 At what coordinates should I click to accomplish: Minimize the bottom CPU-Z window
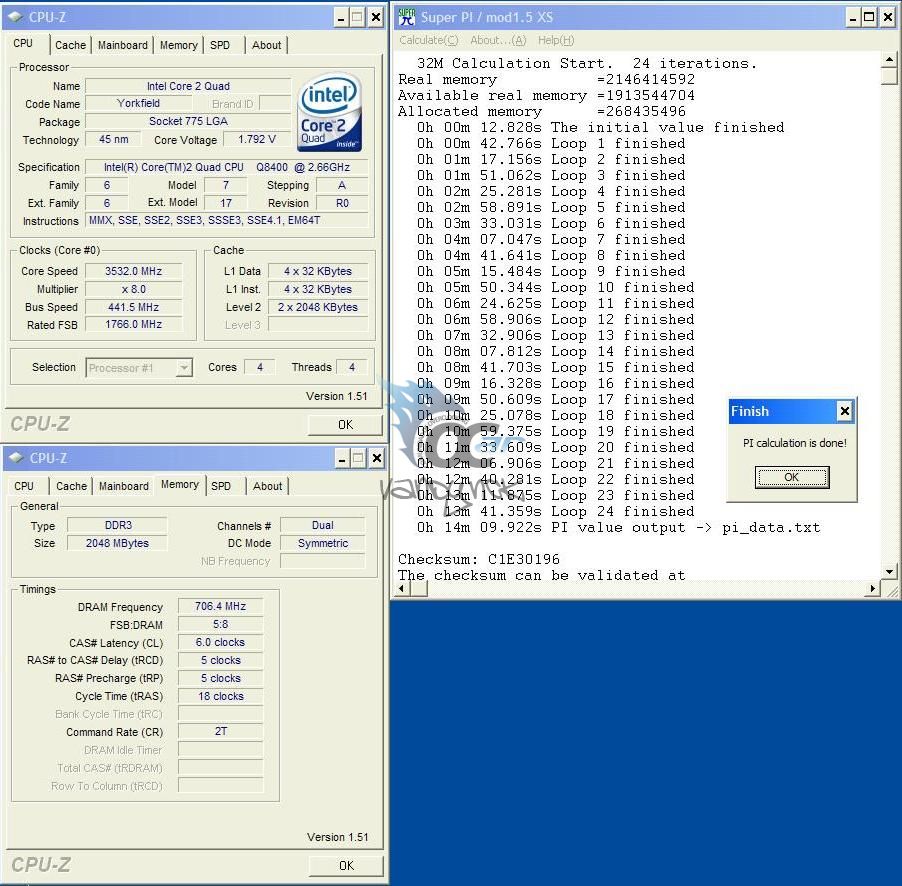pos(342,458)
